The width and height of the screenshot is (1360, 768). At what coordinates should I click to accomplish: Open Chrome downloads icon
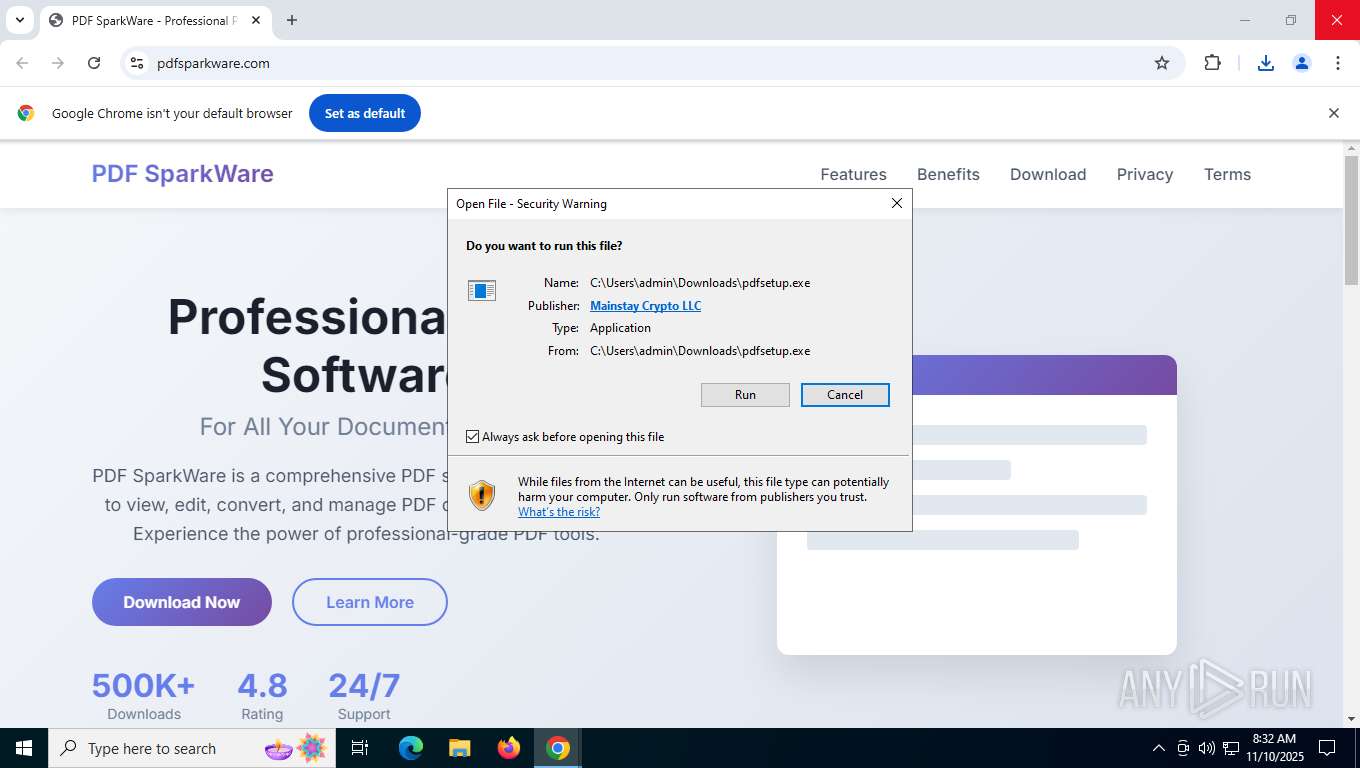1265,63
